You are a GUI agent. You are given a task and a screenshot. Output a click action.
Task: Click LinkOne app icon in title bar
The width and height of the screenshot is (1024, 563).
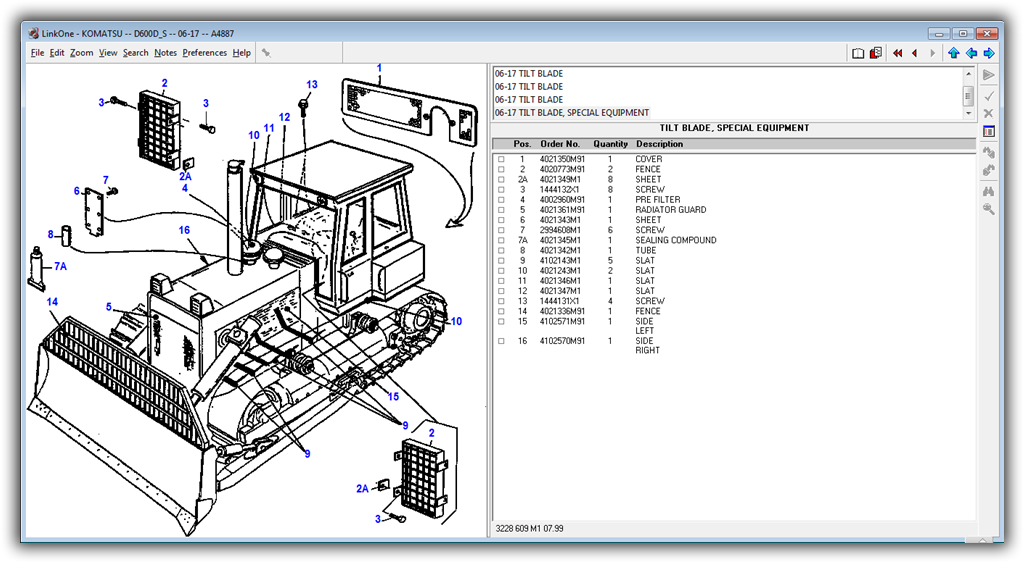click(x=33, y=33)
